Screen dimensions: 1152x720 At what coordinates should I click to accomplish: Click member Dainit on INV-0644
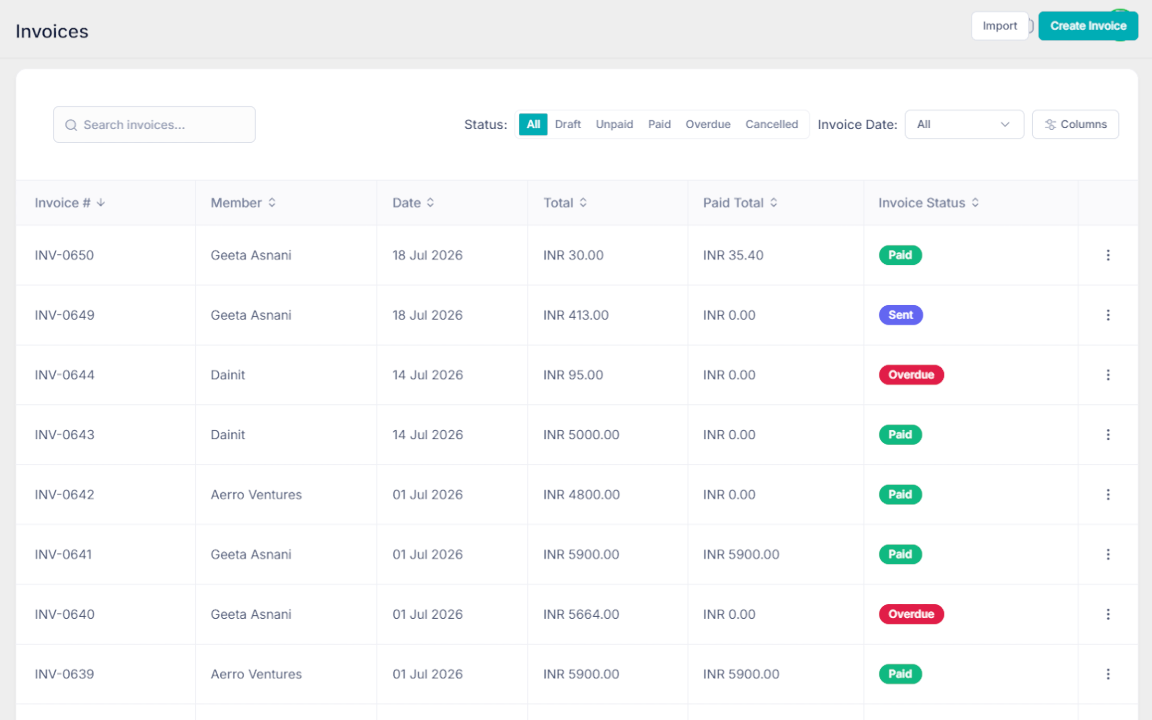228,375
